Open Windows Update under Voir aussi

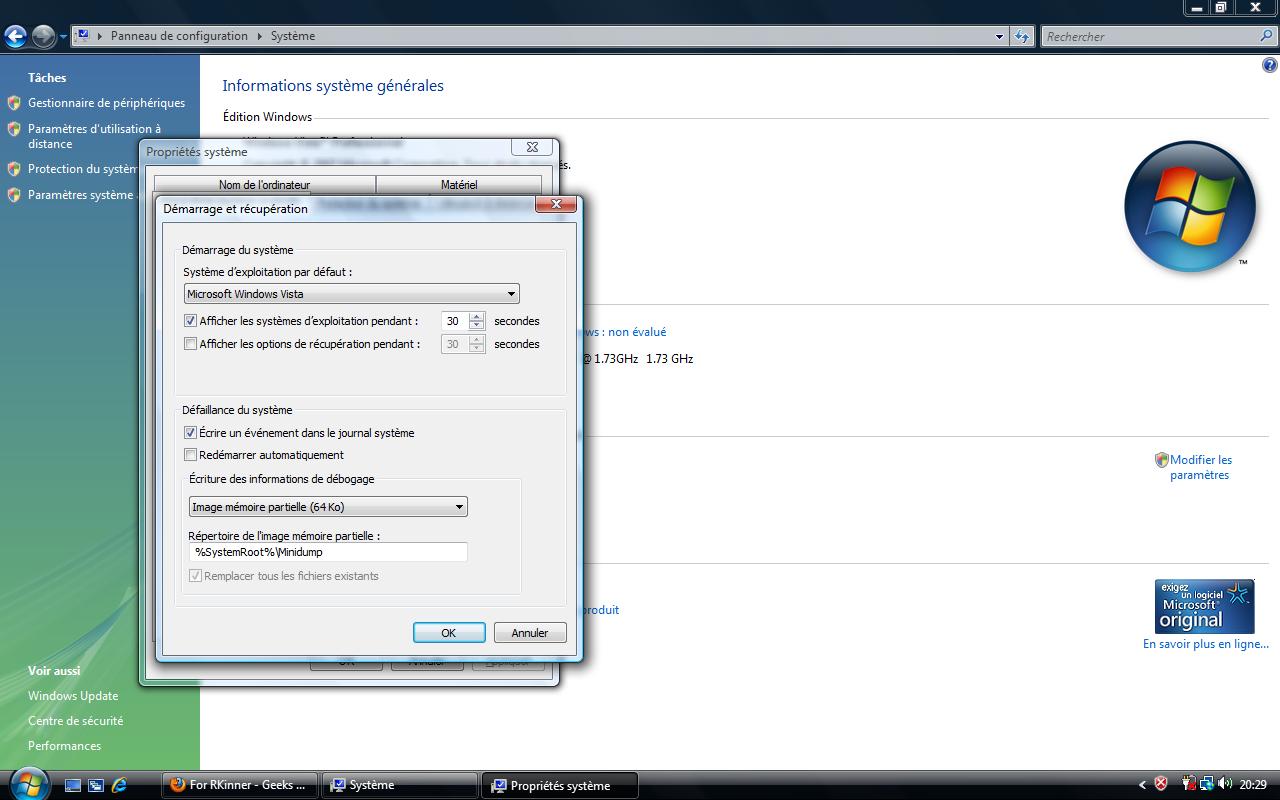coord(73,696)
